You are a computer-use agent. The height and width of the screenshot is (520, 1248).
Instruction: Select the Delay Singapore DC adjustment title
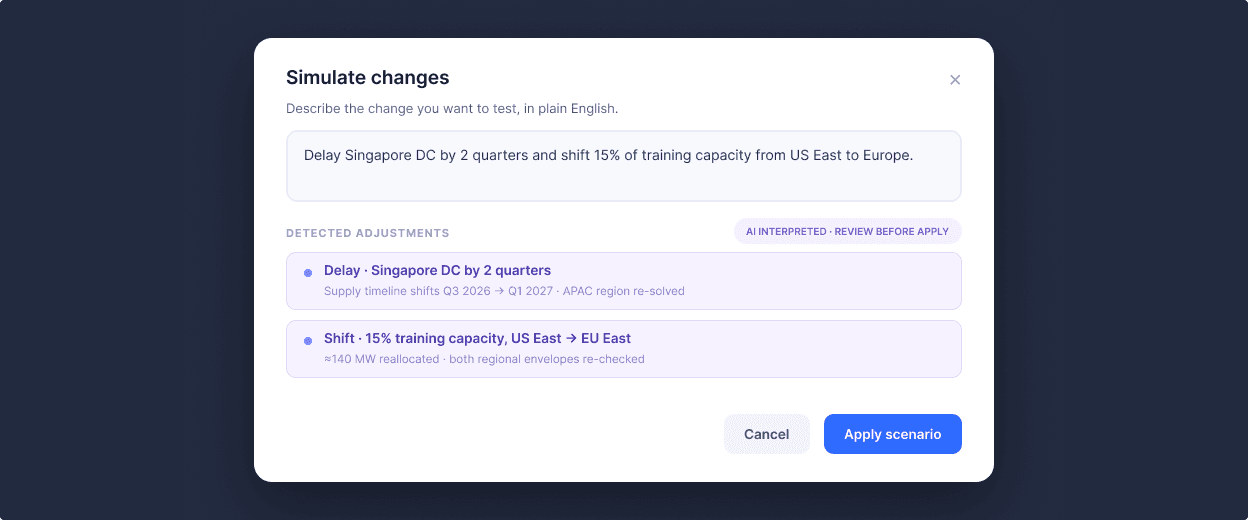(437, 270)
